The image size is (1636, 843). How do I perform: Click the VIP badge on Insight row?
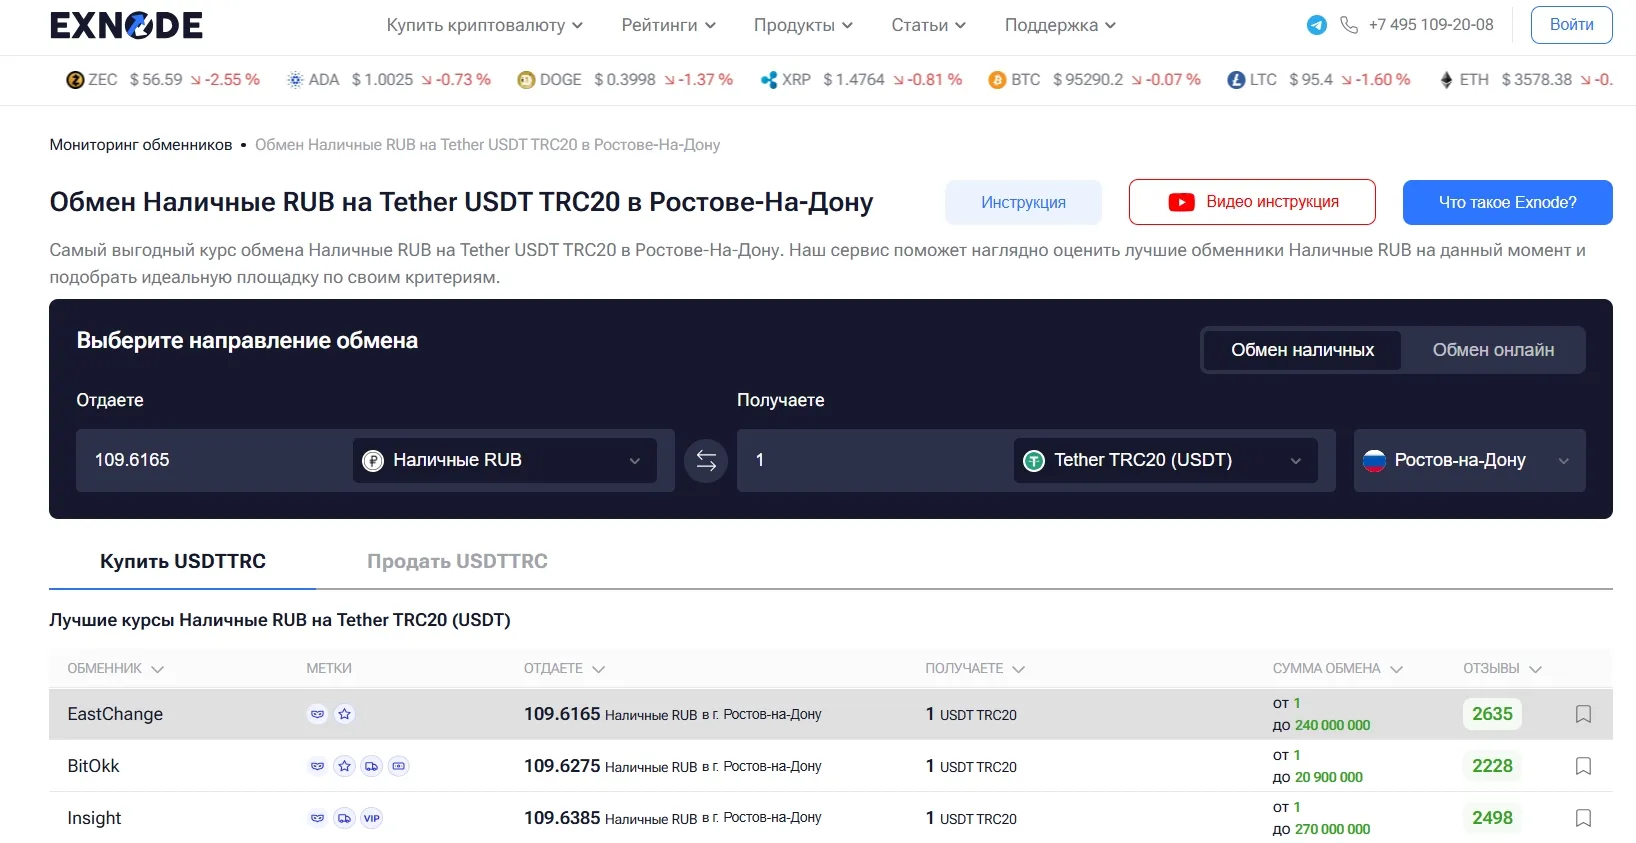point(372,818)
